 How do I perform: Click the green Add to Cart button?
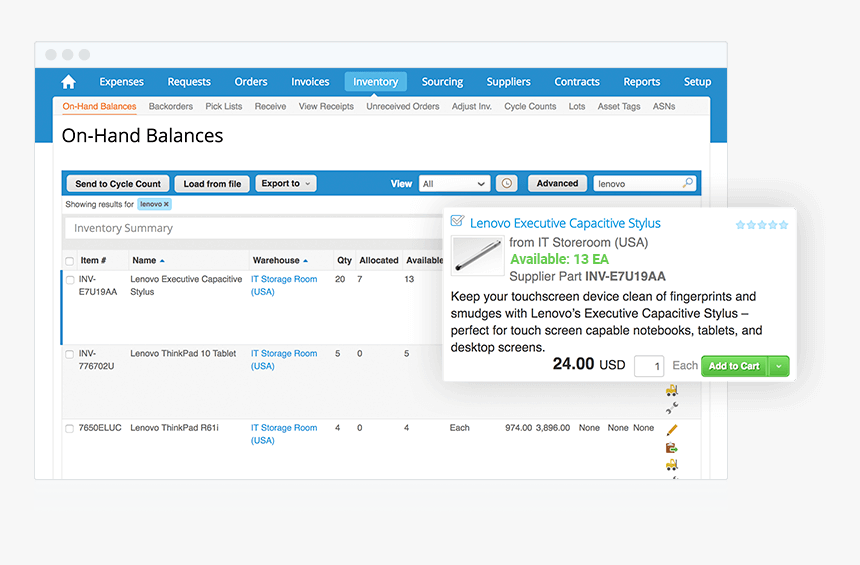[x=734, y=366]
